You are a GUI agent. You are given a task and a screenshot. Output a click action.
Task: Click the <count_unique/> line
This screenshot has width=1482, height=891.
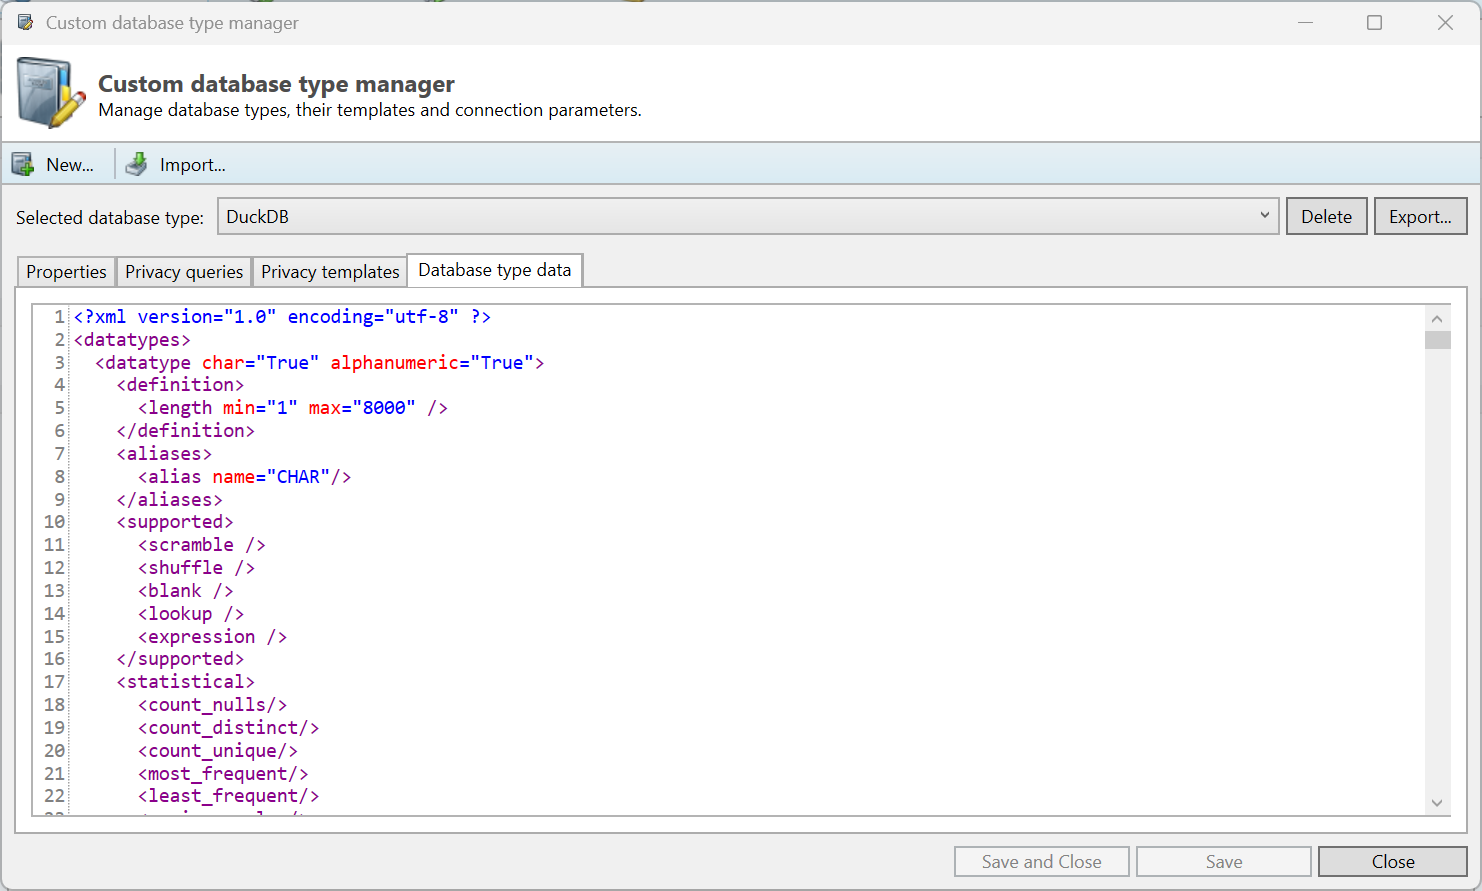[218, 751]
